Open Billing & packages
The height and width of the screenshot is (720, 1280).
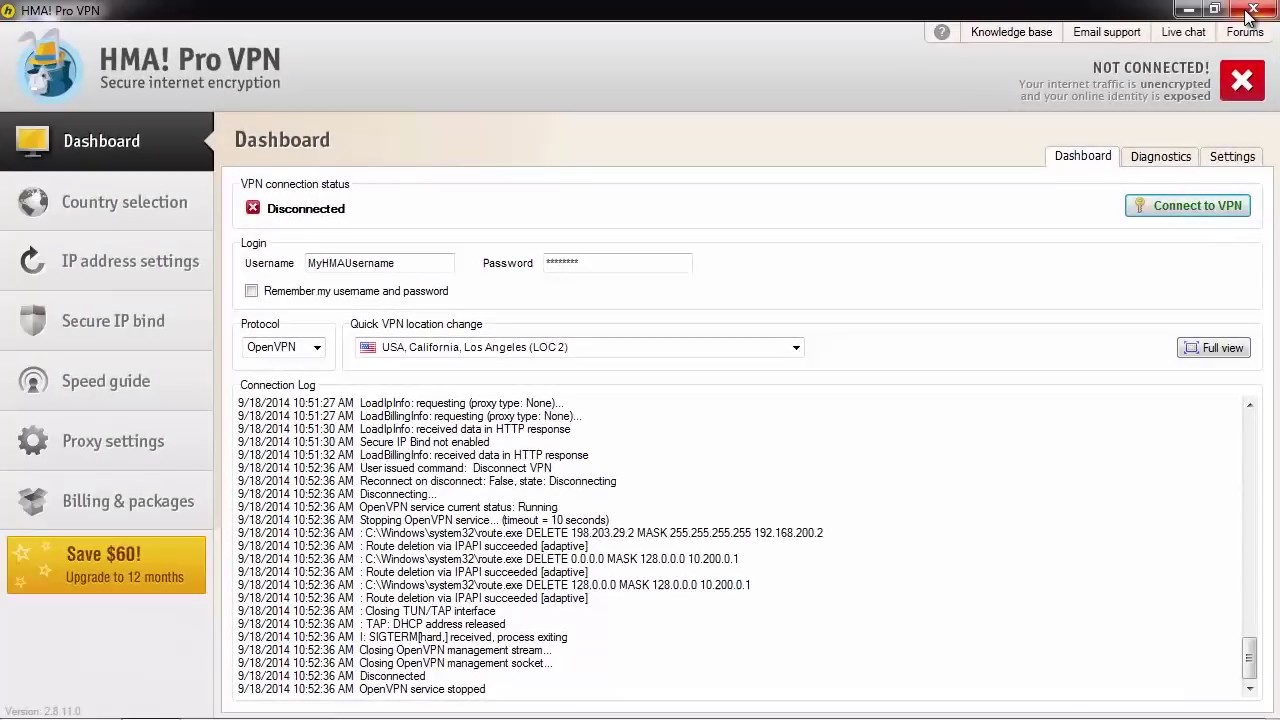point(128,501)
